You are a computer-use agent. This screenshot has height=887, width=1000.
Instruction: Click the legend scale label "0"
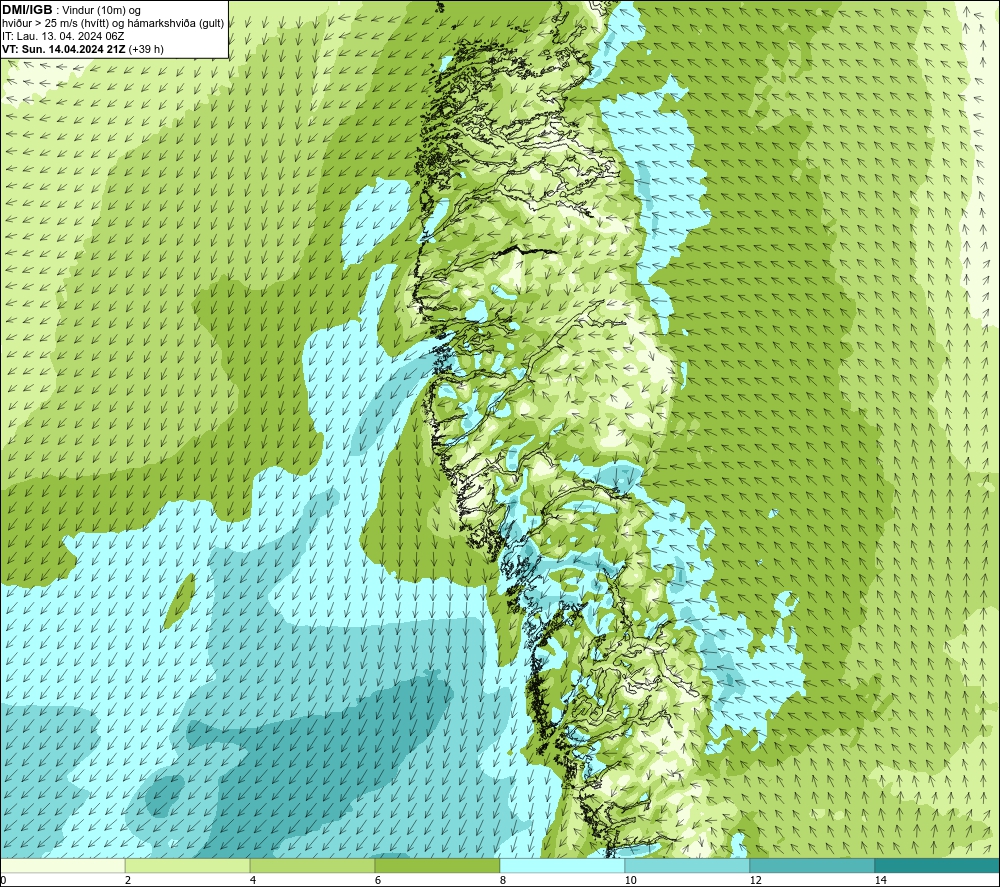(3, 880)
